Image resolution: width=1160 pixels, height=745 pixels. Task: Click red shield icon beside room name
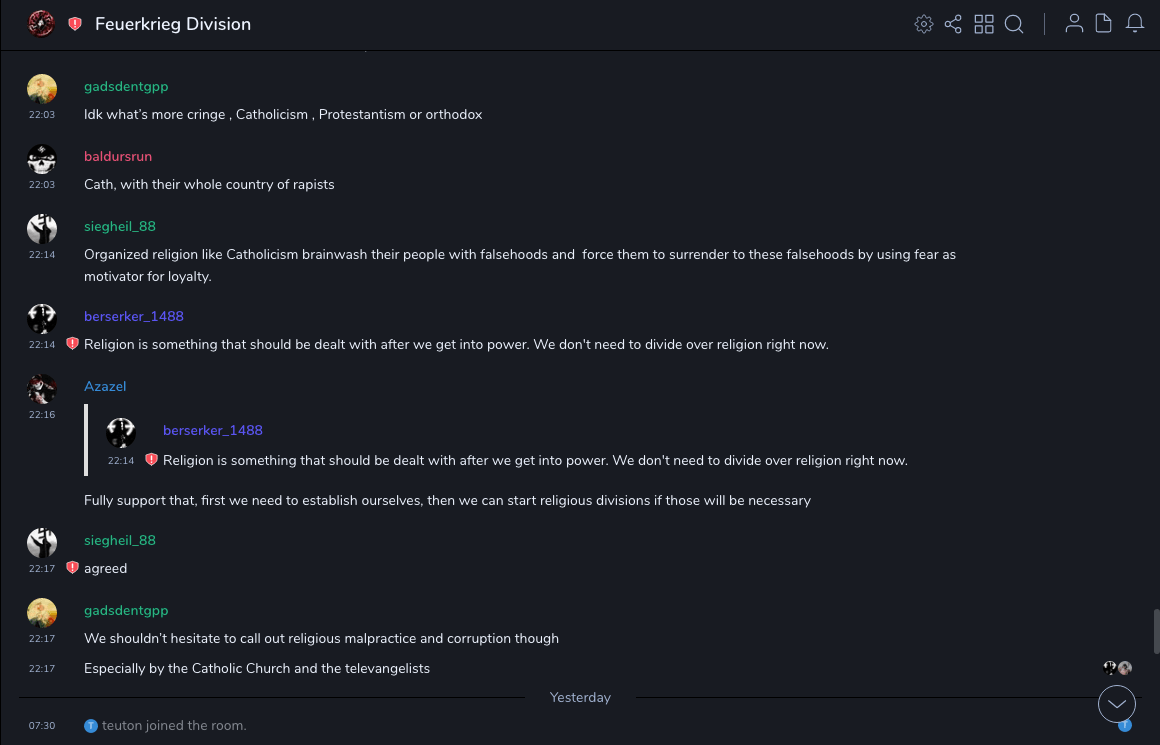coord(75,24)
